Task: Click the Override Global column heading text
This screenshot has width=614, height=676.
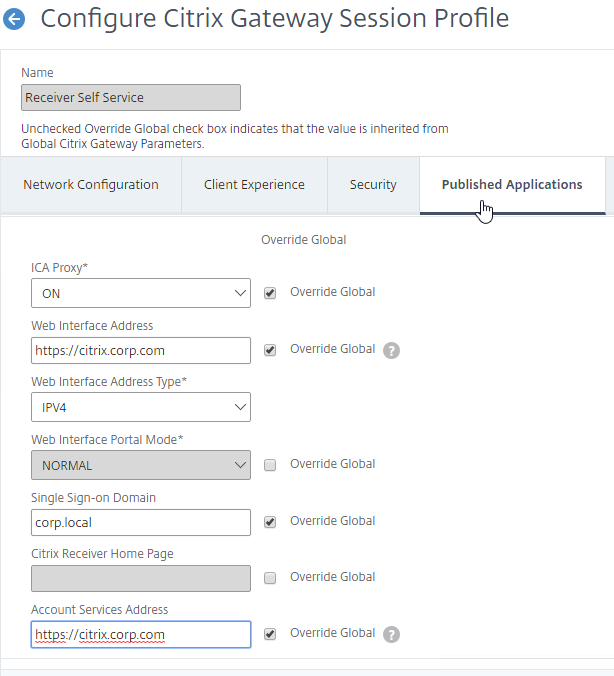Action: 304,240
